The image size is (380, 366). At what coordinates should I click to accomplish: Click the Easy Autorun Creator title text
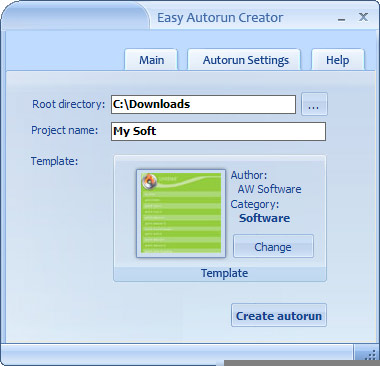click(x=220, y=18)
